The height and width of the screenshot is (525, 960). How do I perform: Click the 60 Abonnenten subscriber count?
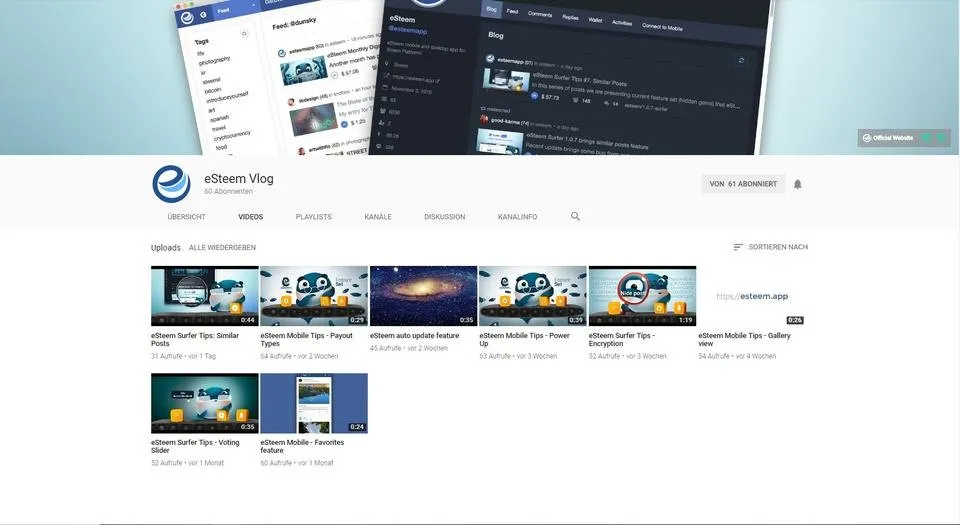click(228, 192)
